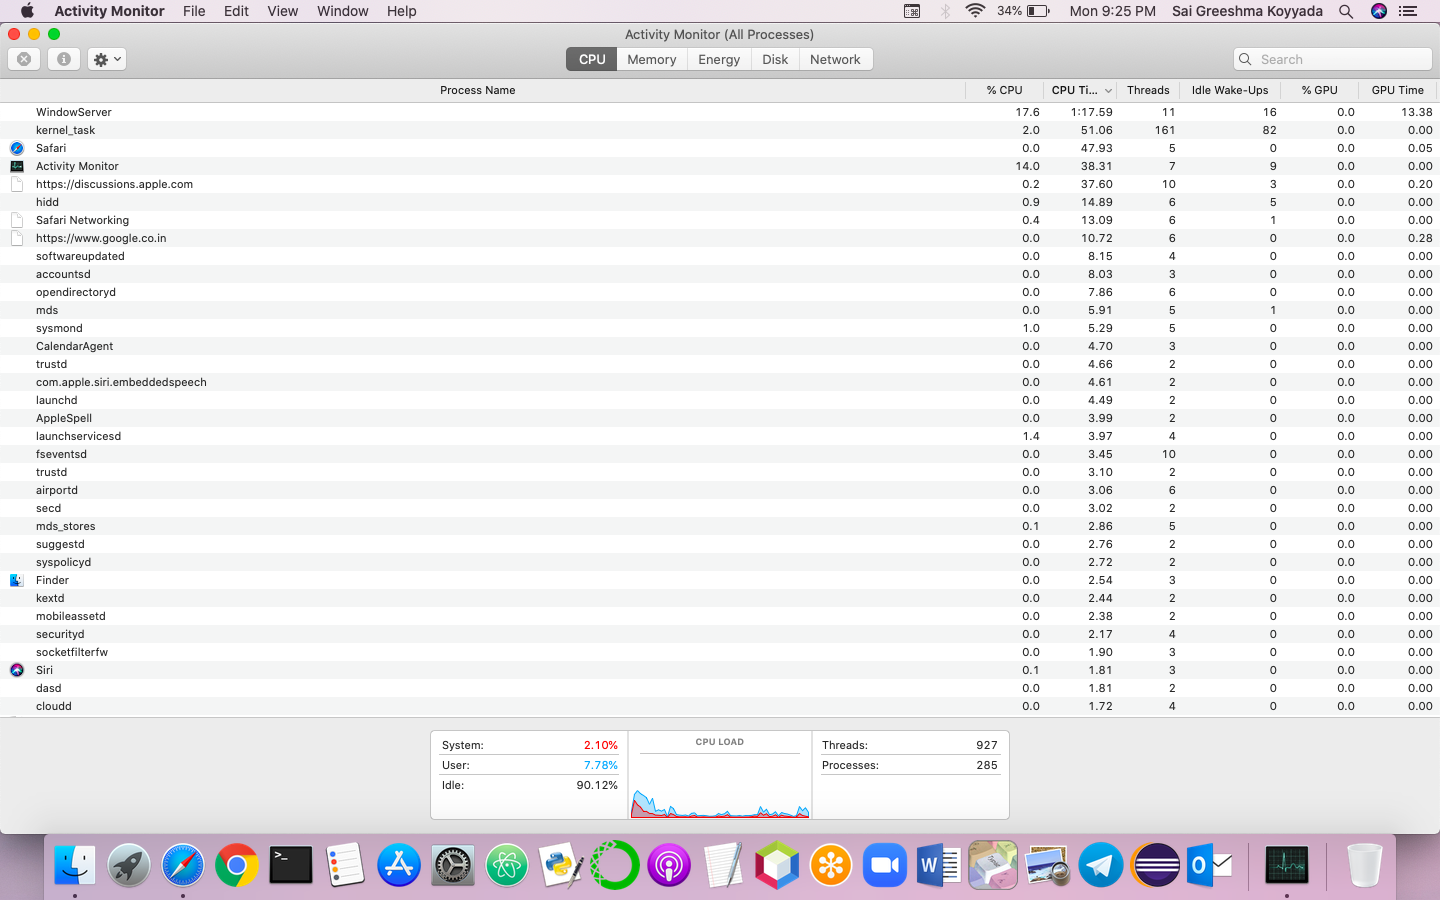Image resolution: width=1440 pixels, height=900 pixels.
Task: Click the Spotlight search icon in menu bar
Action: point(1346,11)
